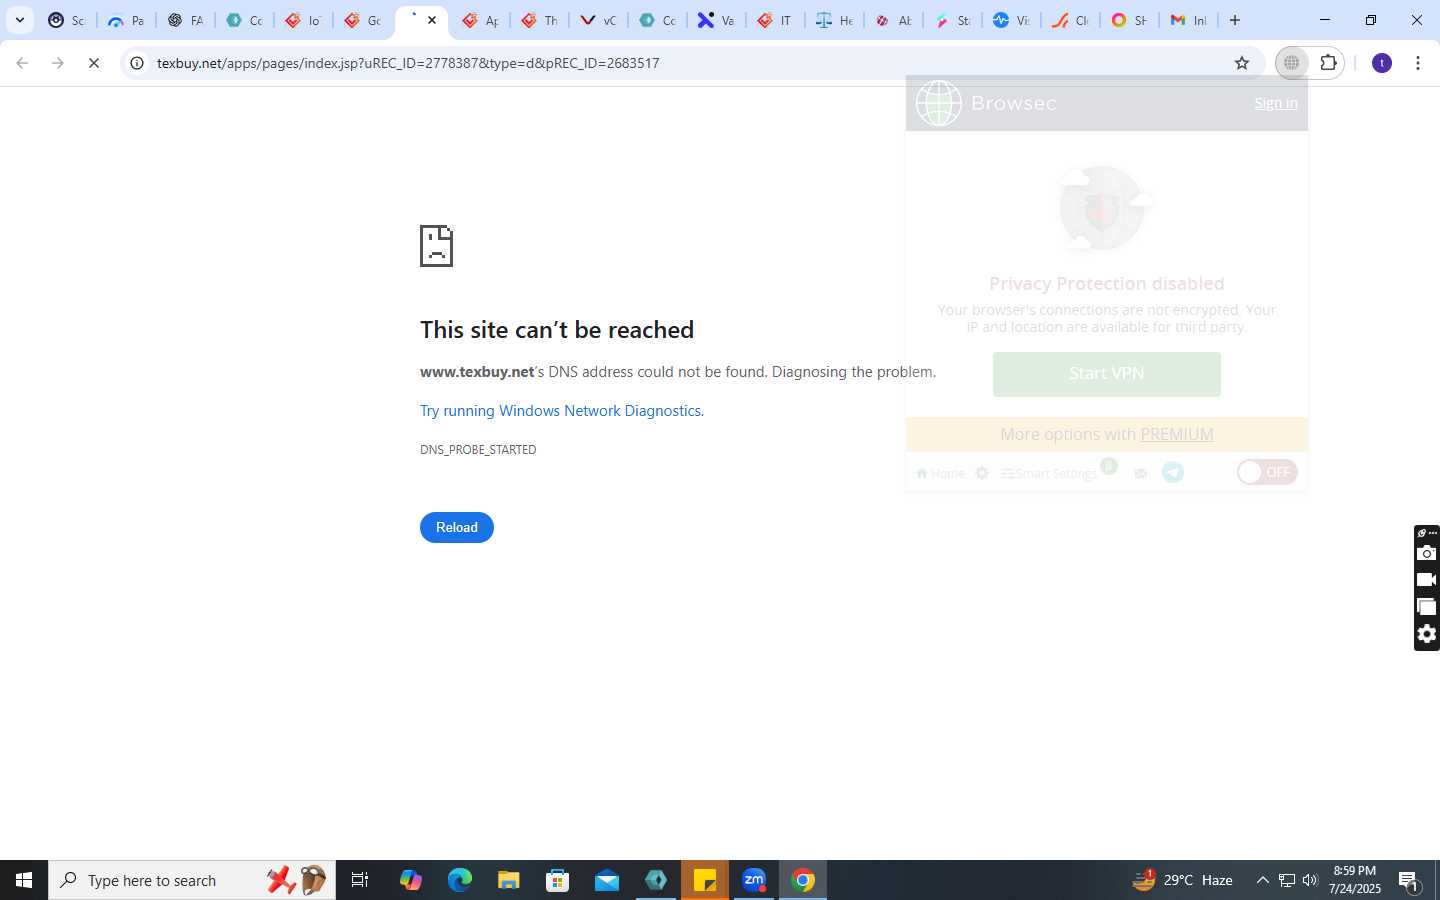Click the screenshot camera icon in side toolbar
The width and height of the screenshot is (1440, 900).
(1427, 553)
